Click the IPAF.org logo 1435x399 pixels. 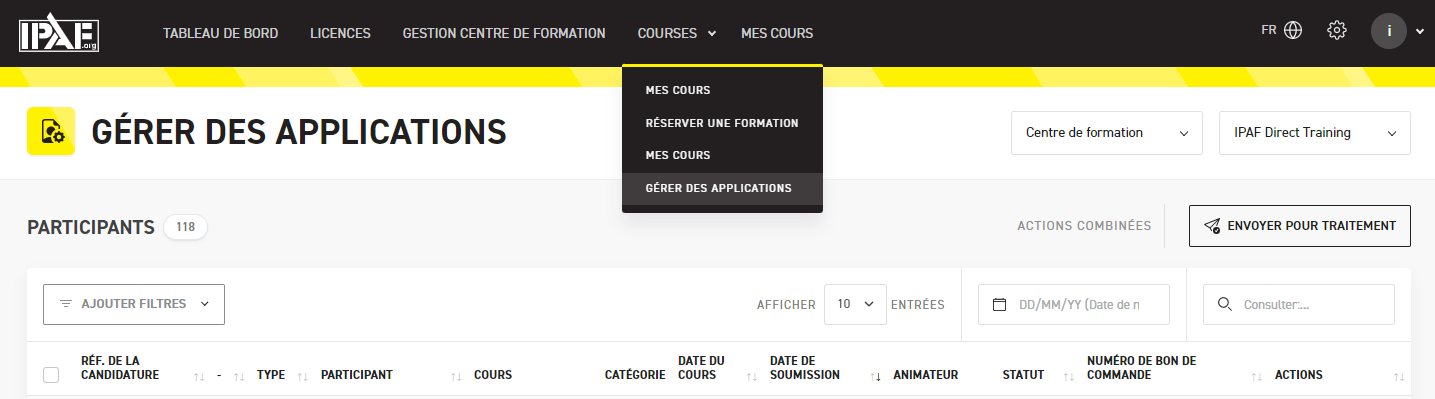pyautogui.click(x=59, y=33)
